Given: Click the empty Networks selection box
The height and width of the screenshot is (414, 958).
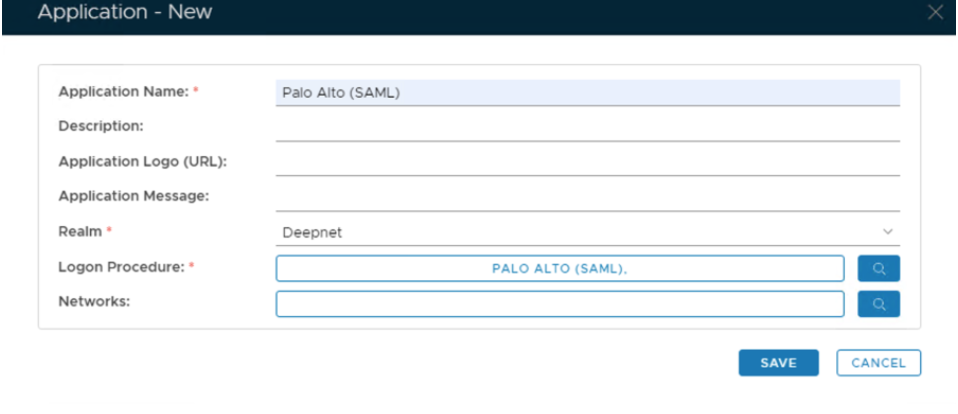Looking at the screenshot, I should point(560,304).
